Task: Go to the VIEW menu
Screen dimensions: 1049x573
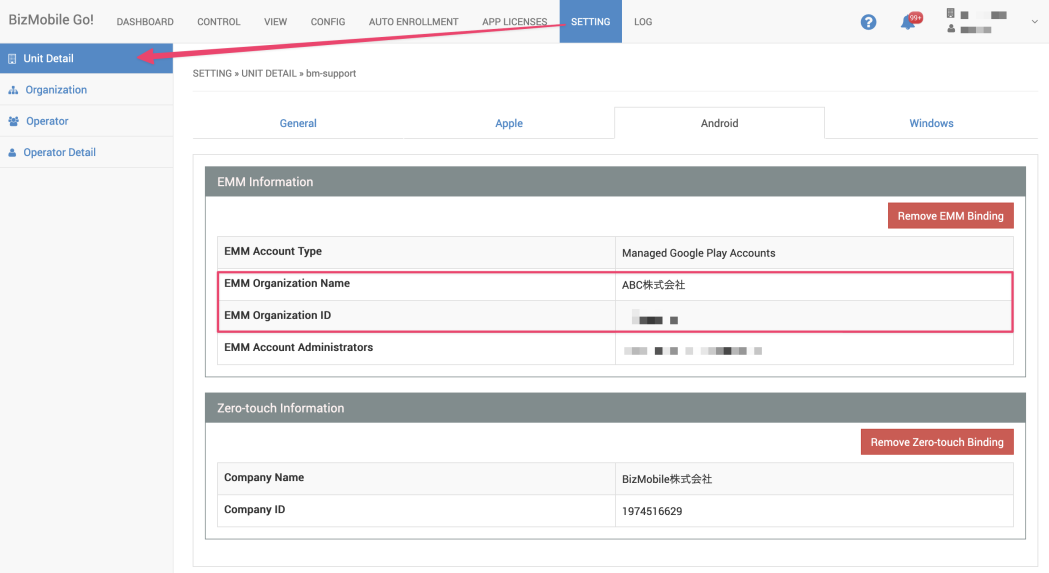Action: [275, 22]
